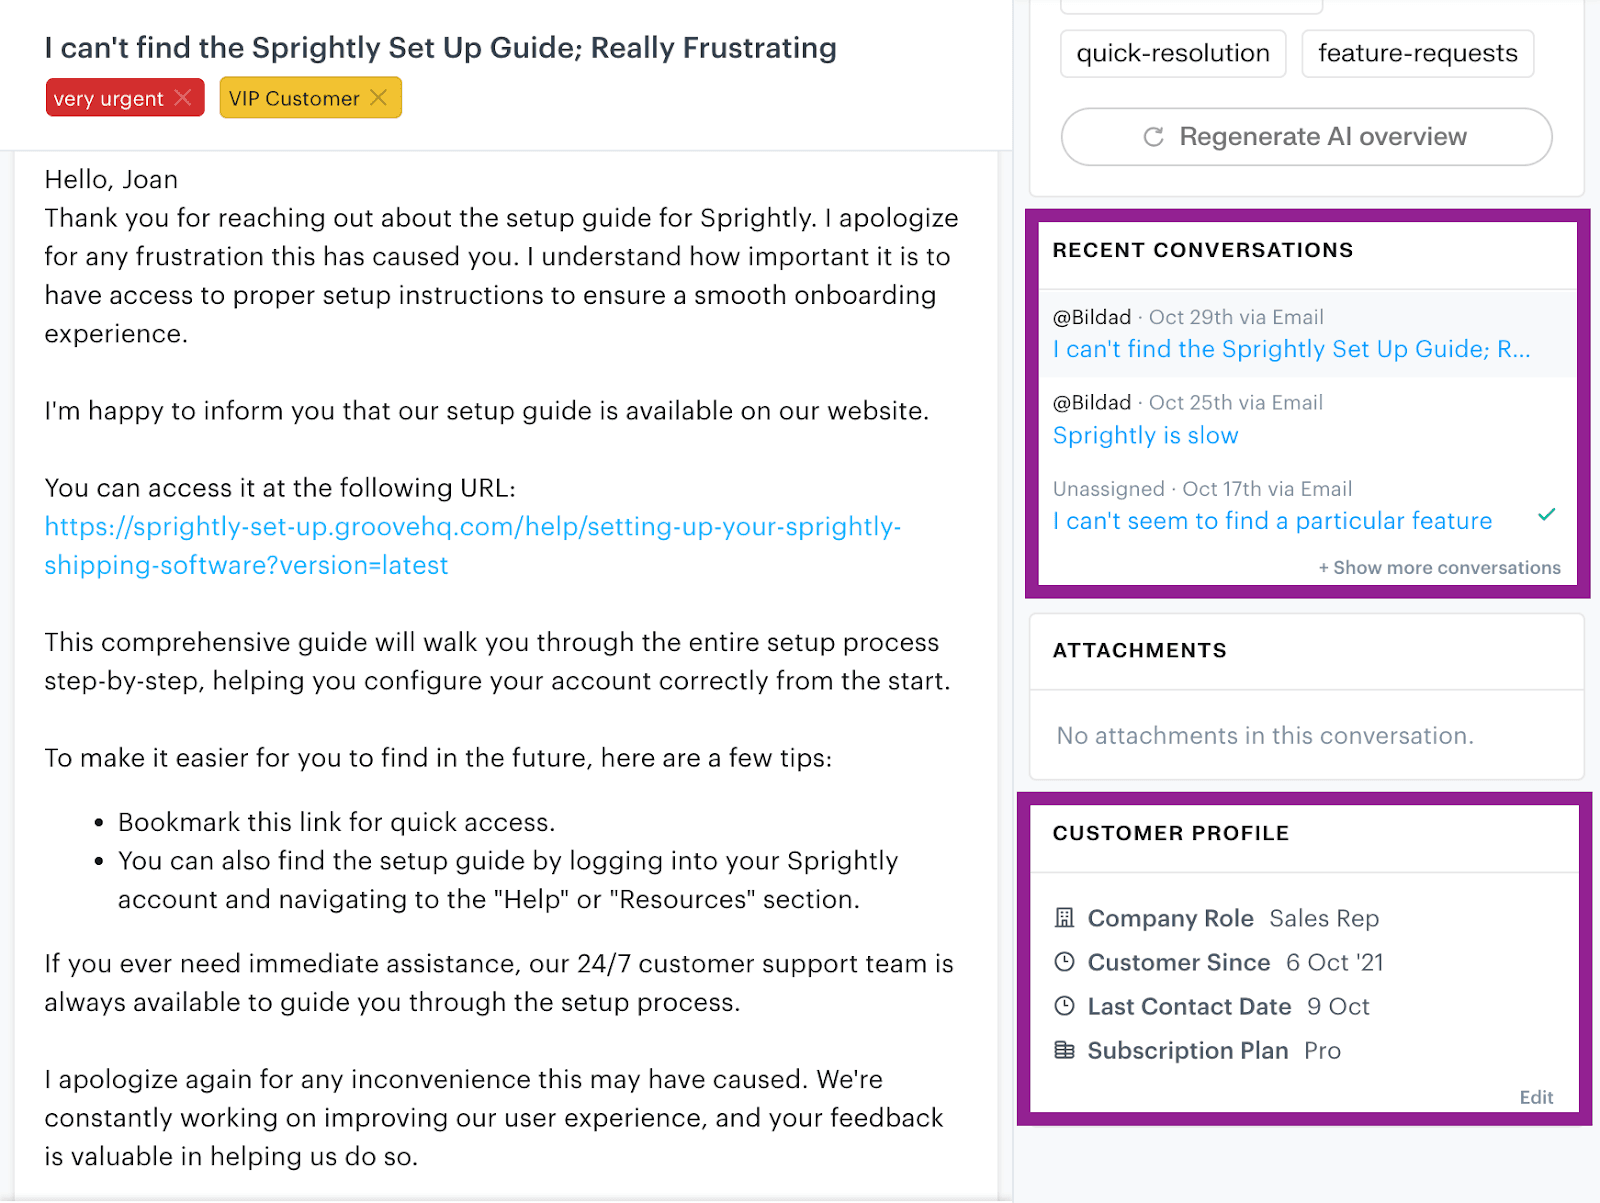
Task: Open the Sprightly setup guide URL
Action: click(472, 545)
